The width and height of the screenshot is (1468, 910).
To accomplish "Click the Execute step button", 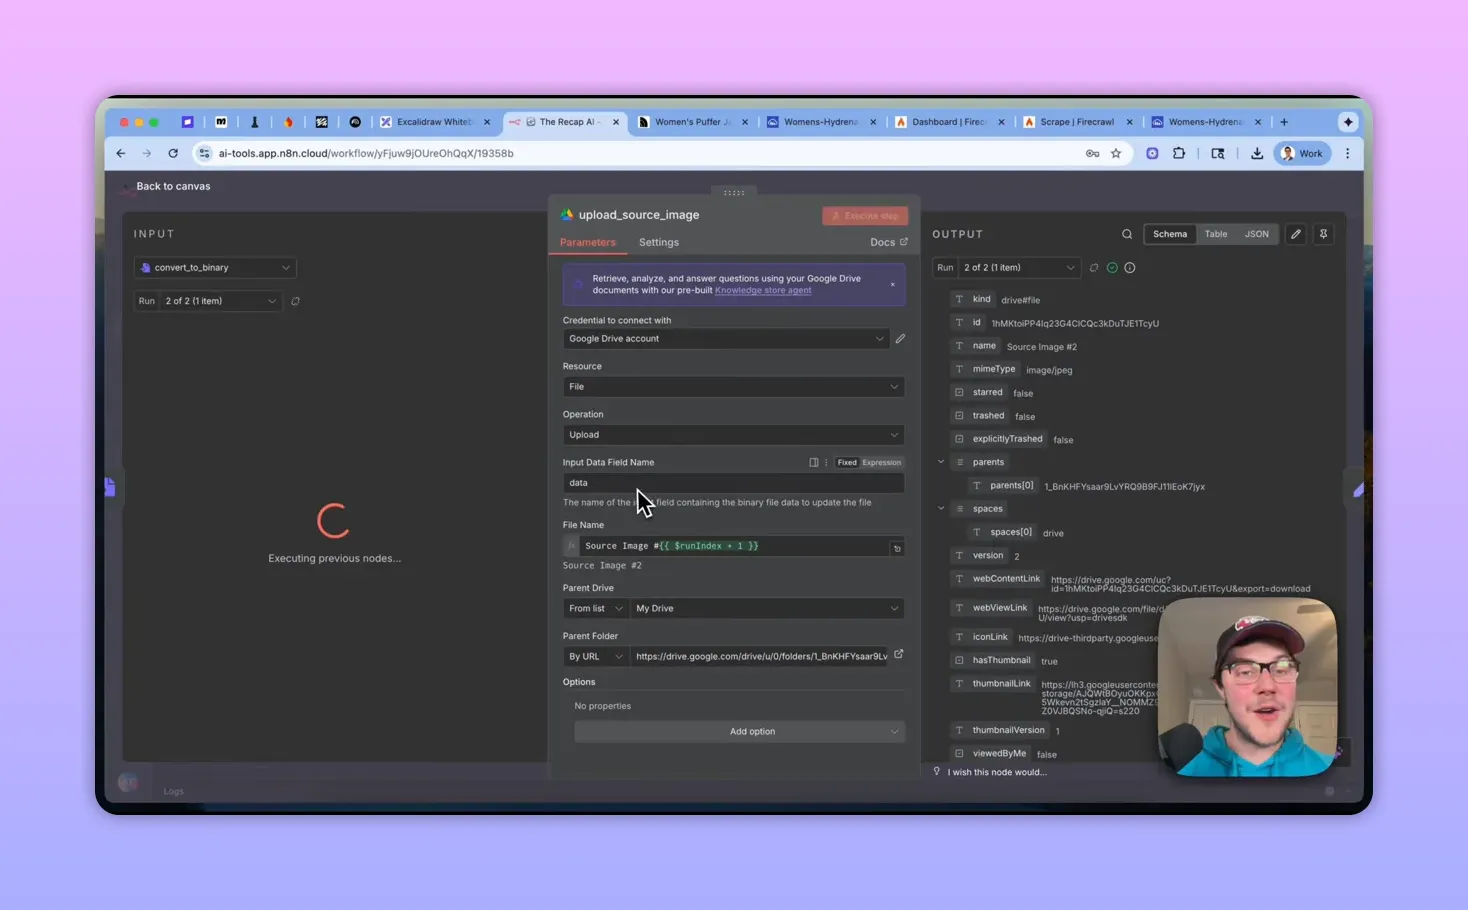I will pyautogui.click(x=865, y=216).
